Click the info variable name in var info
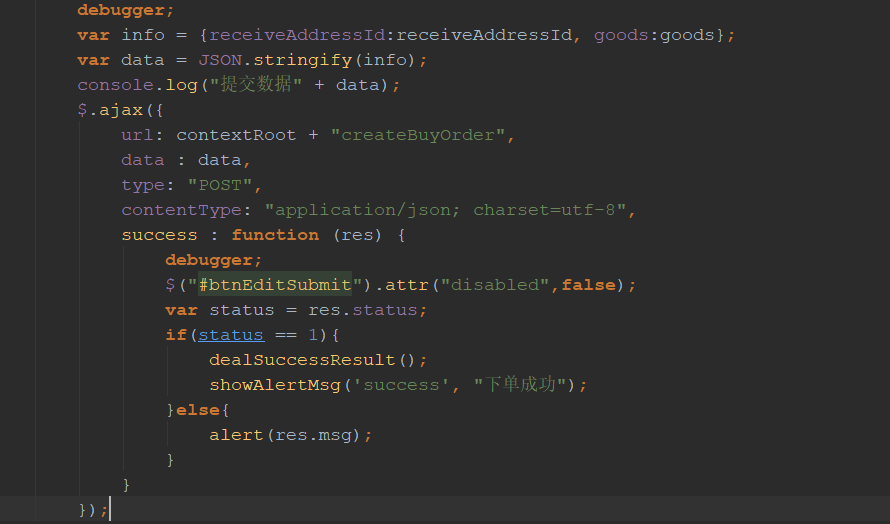 tap(142, 35)
